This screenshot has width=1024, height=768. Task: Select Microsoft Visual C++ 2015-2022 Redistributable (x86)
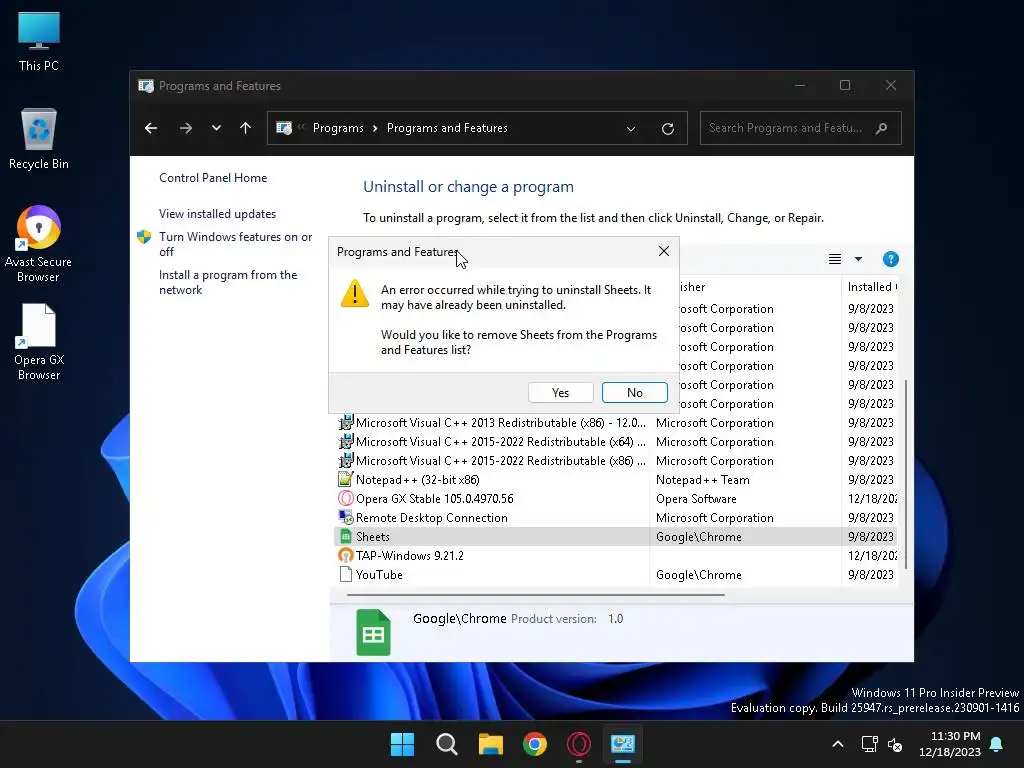pyautogui.click(x=616, y=460)
